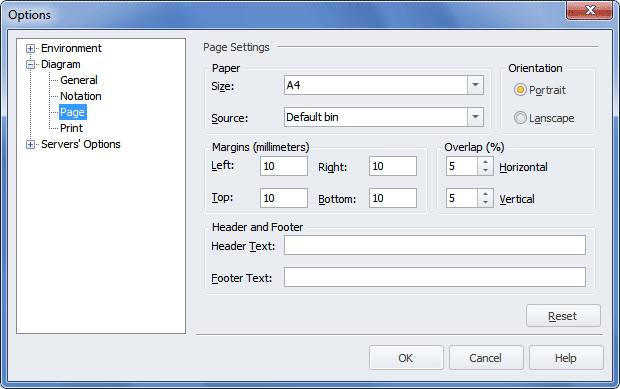620x389 pixels.
Task: Click the Right margin field
Action: coord(393,166)
